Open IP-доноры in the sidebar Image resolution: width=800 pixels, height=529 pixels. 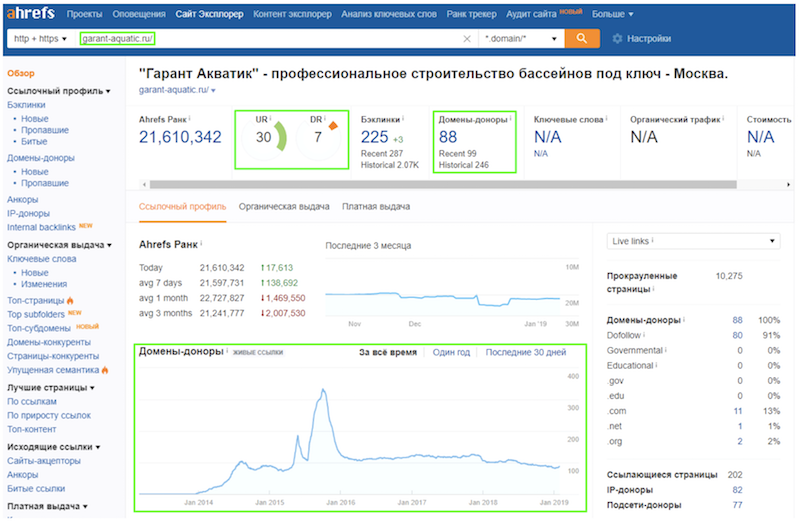pos(29,213)
